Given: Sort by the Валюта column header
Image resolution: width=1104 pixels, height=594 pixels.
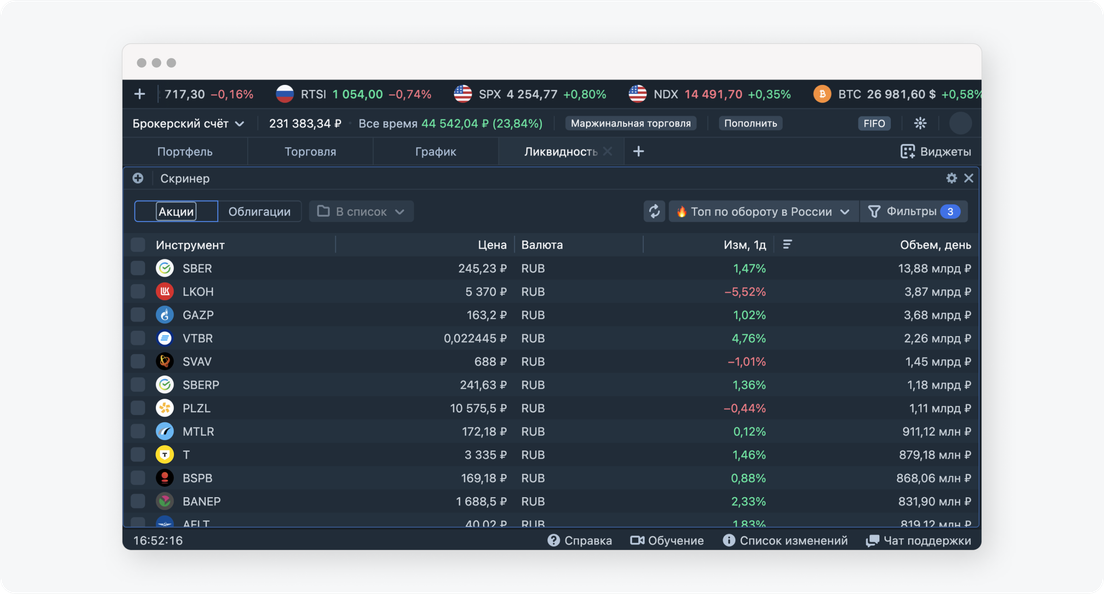Looking at the screenshot, I should [x=542, y=245].
